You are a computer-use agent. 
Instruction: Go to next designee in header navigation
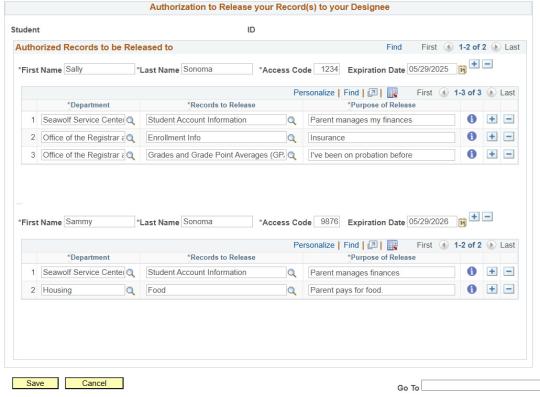click(496, 47)
